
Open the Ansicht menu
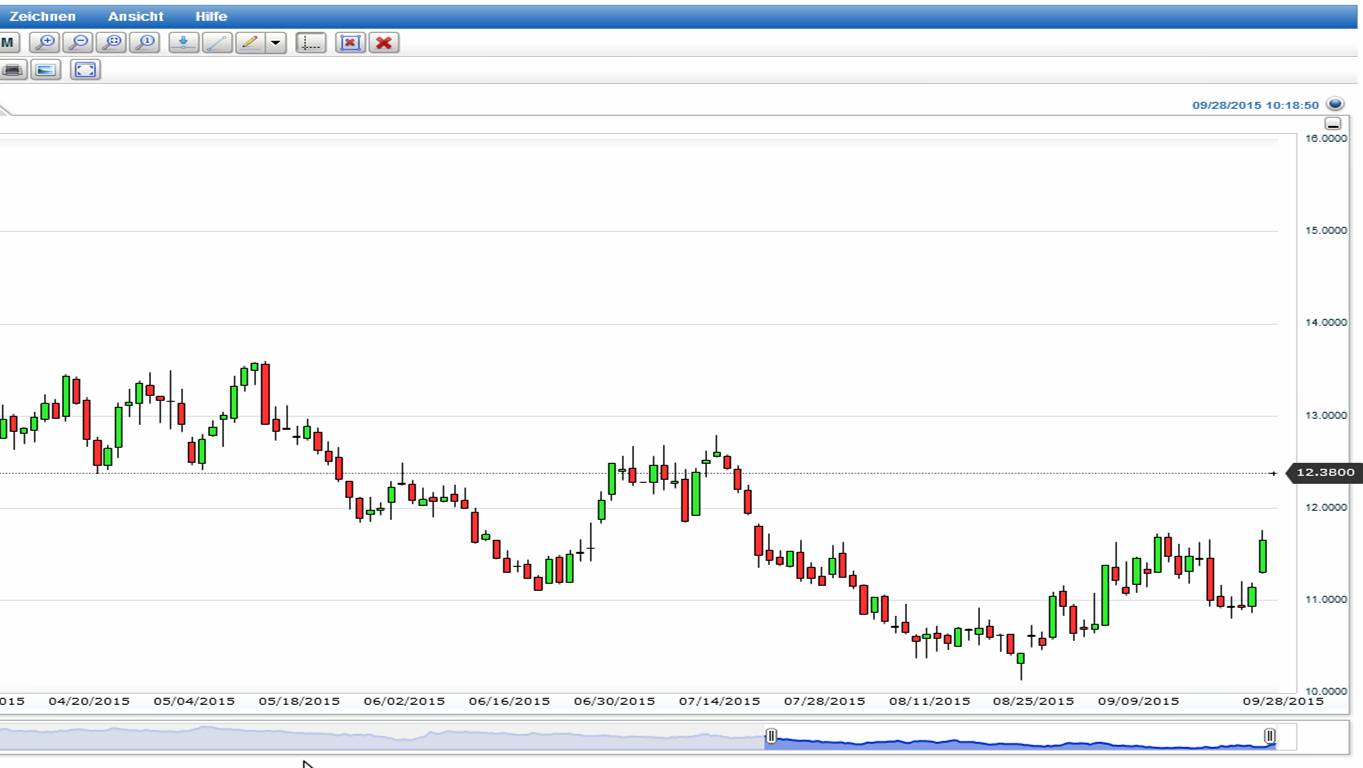click(x=136, y=16)
